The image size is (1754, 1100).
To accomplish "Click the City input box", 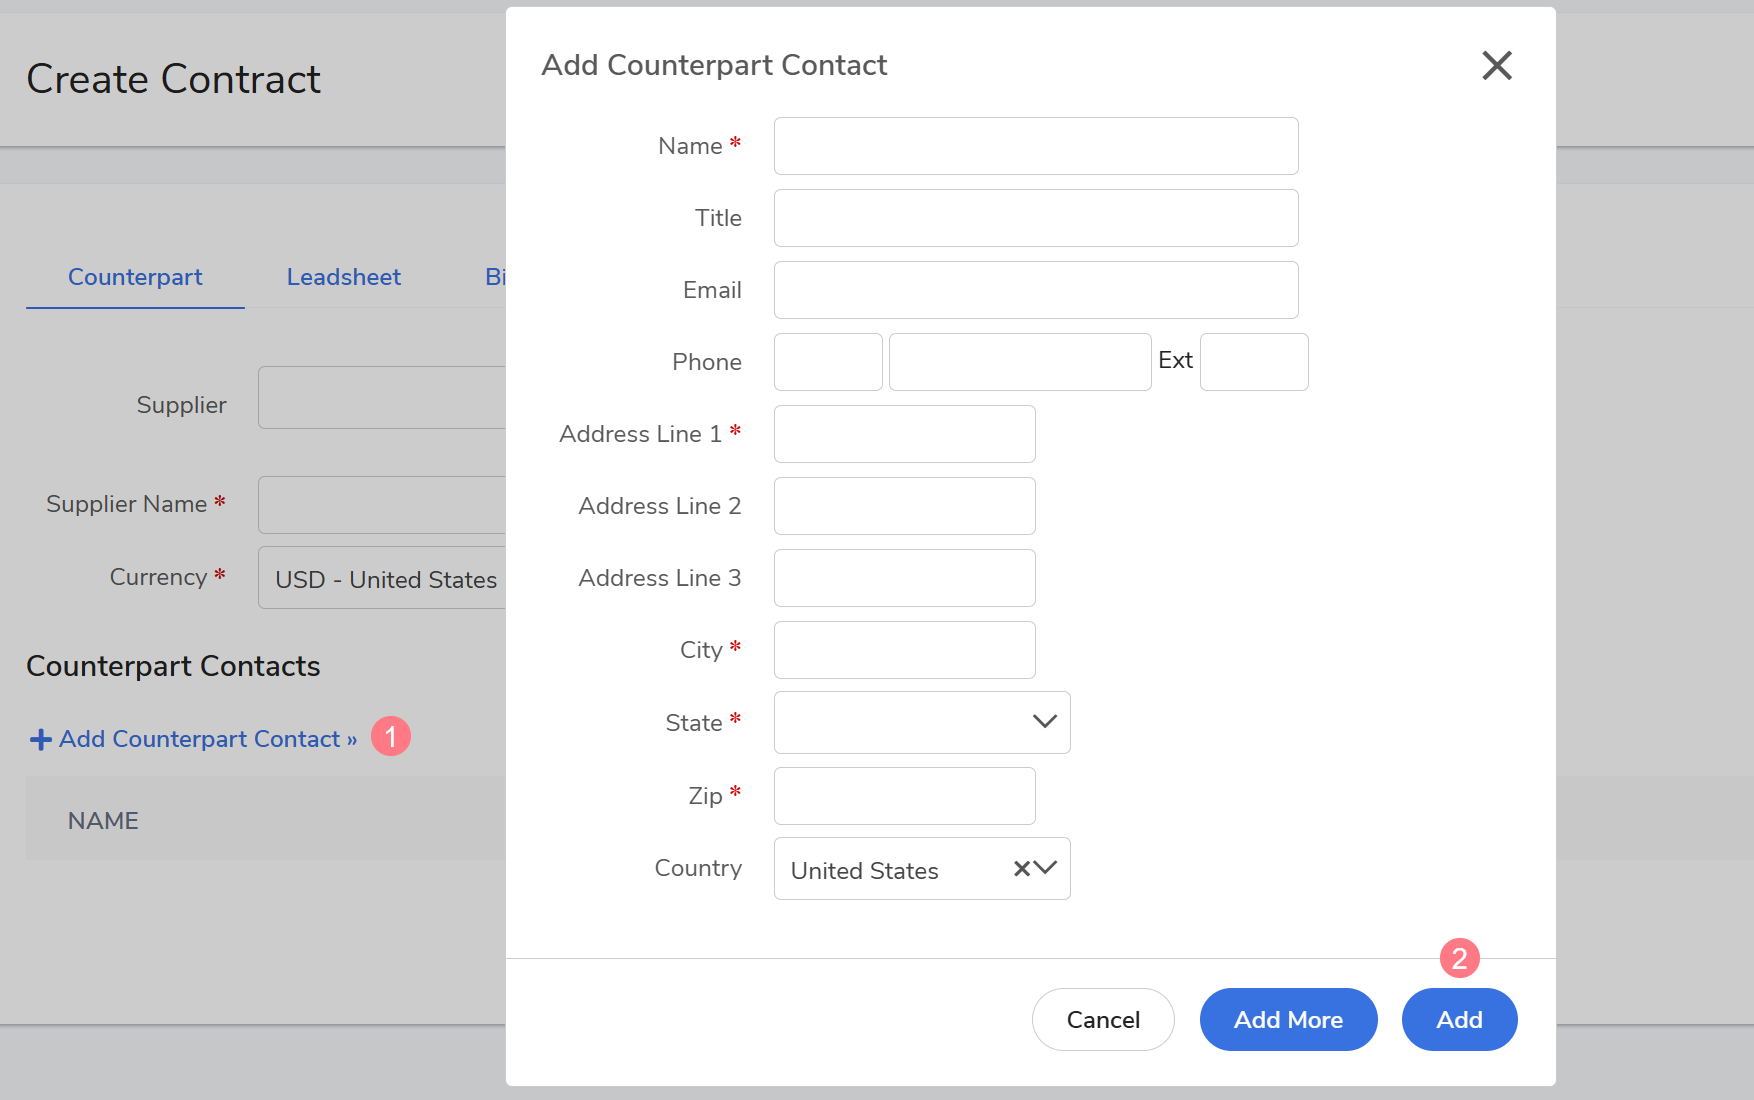I will 904,650.
